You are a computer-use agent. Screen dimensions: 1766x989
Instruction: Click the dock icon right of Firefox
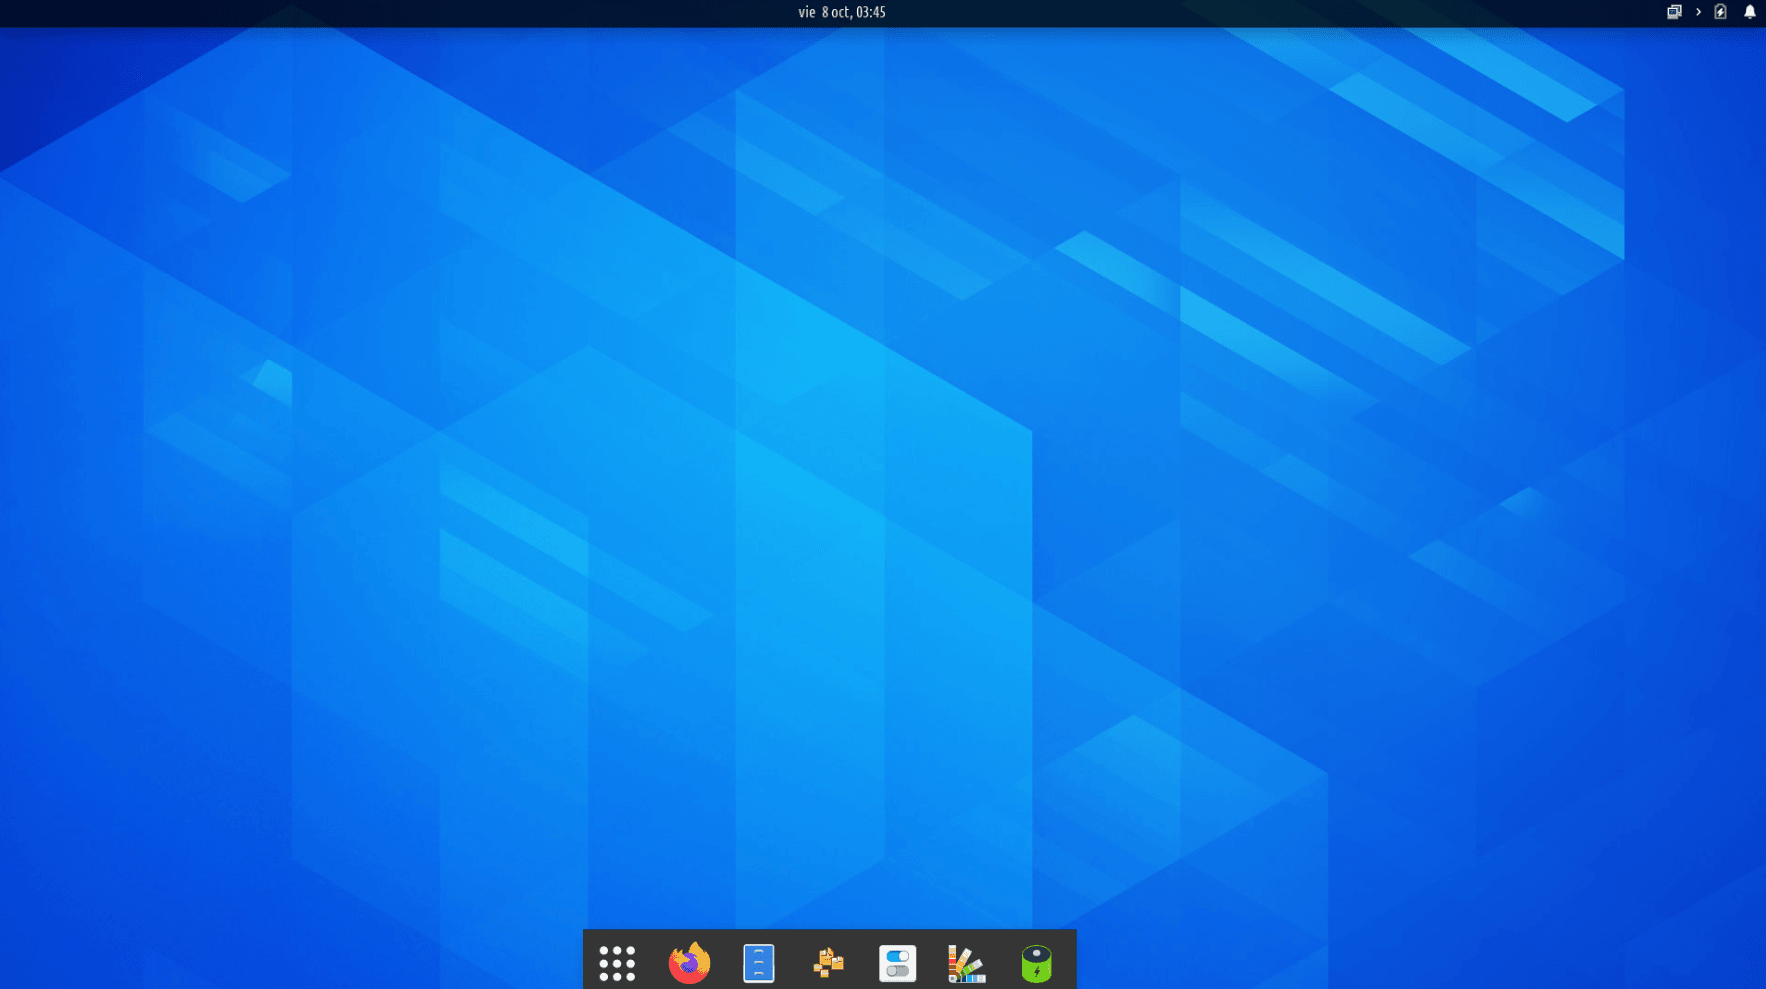759,963
